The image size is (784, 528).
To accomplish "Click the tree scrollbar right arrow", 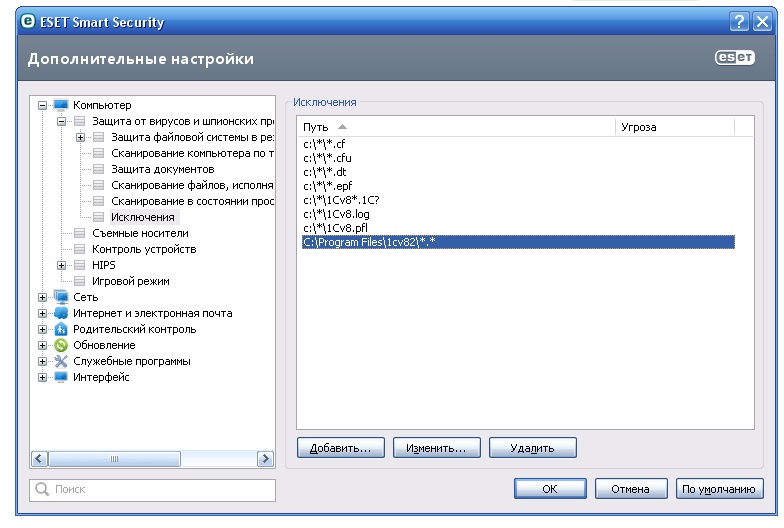I will [x=266, y=458].
